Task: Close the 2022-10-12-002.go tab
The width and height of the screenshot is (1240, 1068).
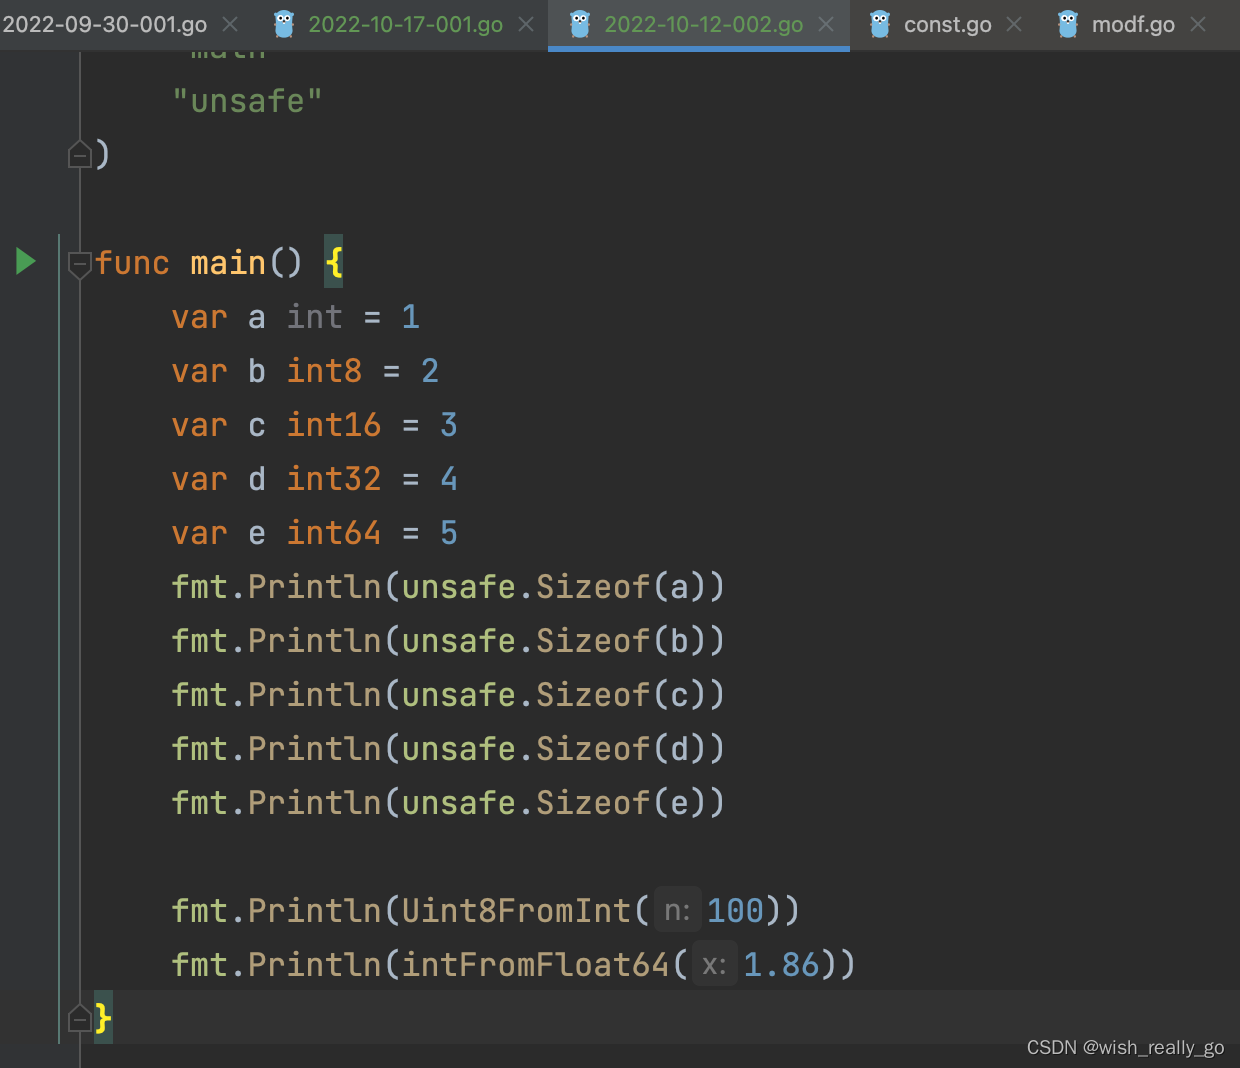Action: pyautogui.click(x=826, y=24)
